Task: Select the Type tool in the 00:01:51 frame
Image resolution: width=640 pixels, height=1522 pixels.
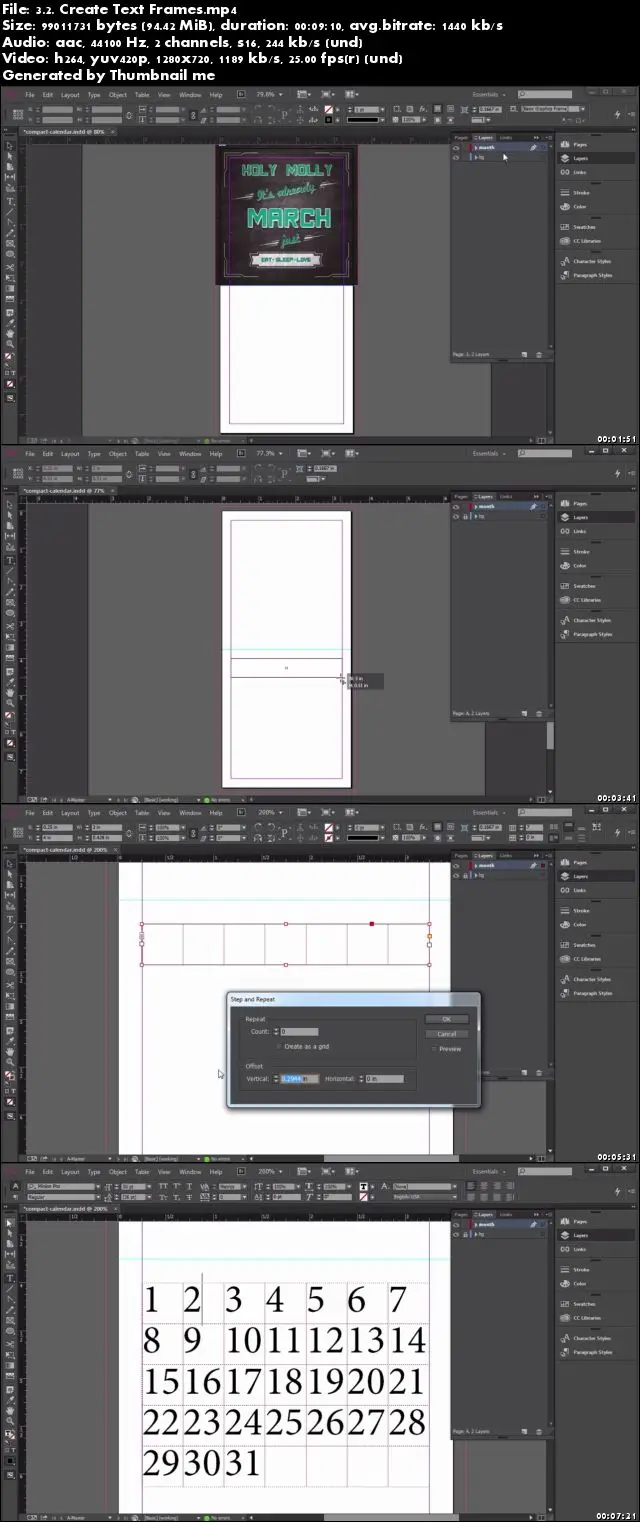Action: click(x=10, y=200)
